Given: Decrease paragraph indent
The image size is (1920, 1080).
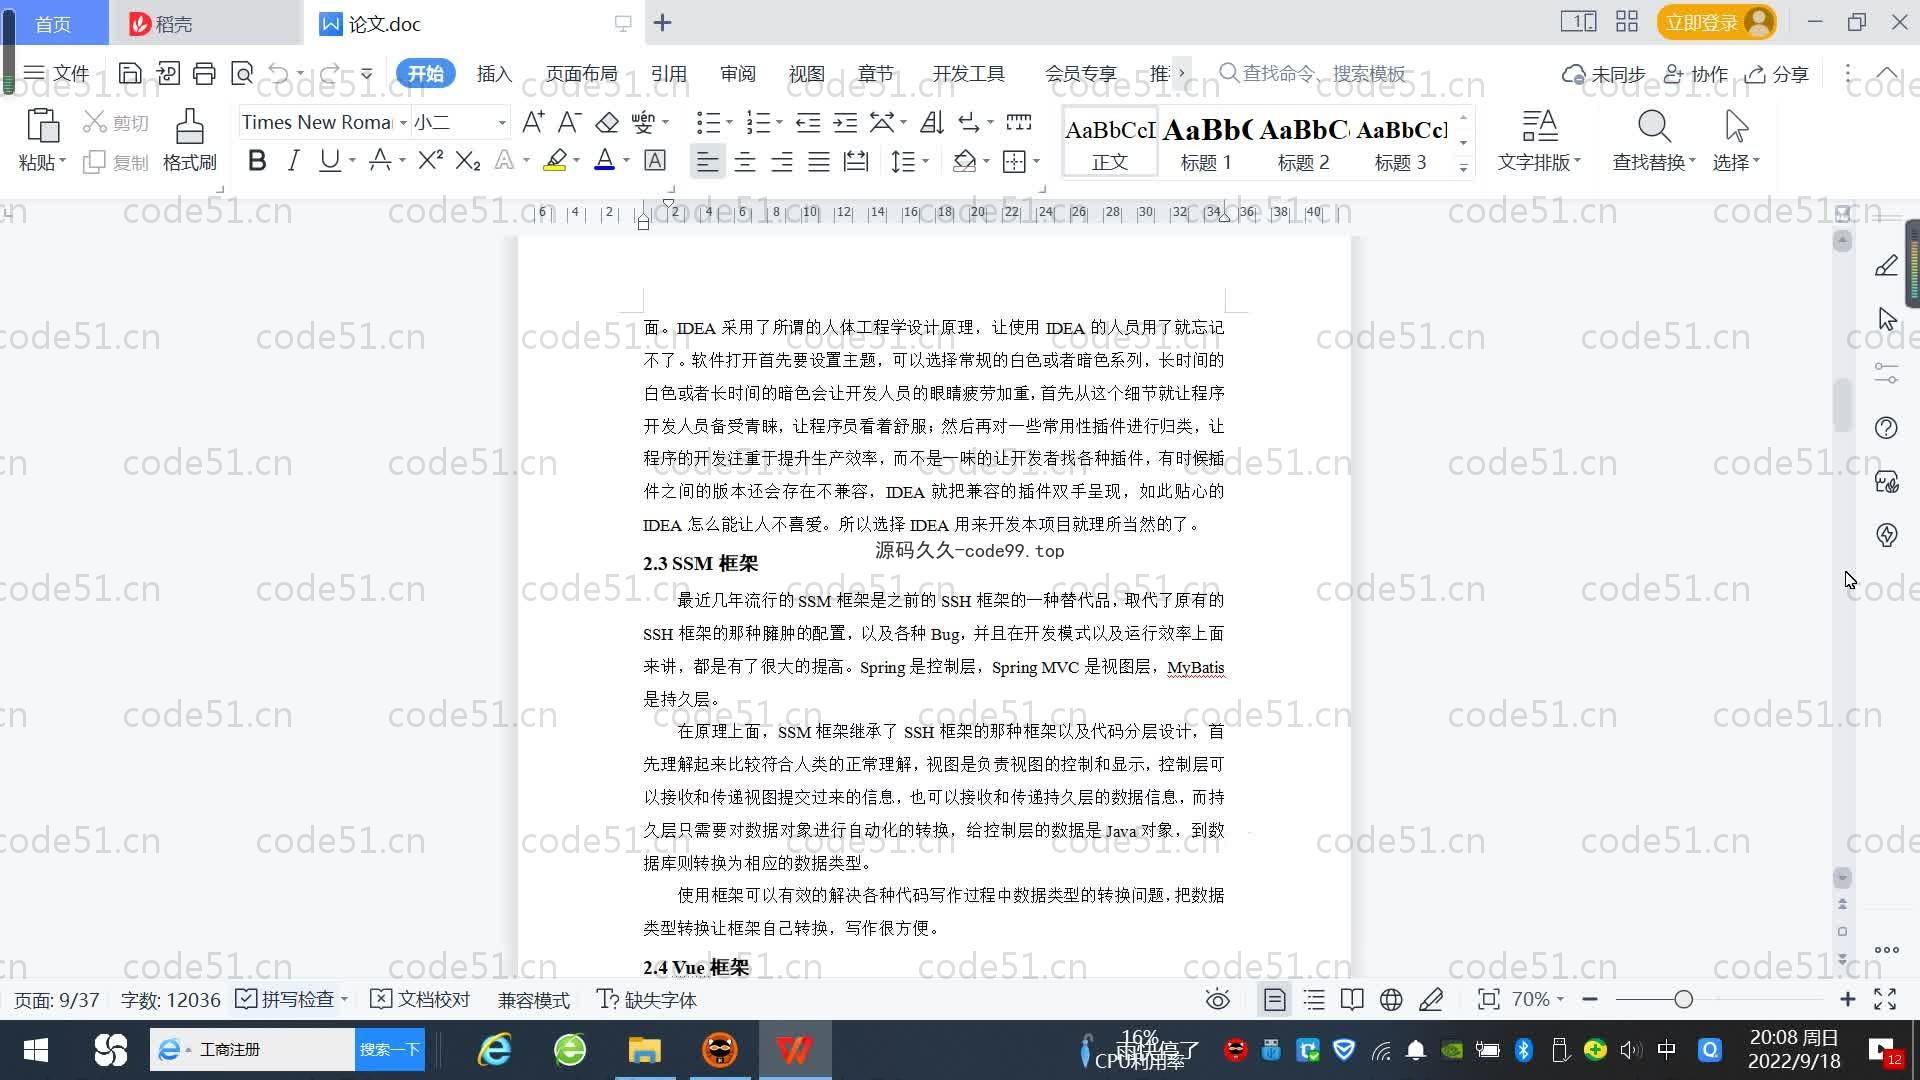Looking at the screenshot, I should pos(808,122).
